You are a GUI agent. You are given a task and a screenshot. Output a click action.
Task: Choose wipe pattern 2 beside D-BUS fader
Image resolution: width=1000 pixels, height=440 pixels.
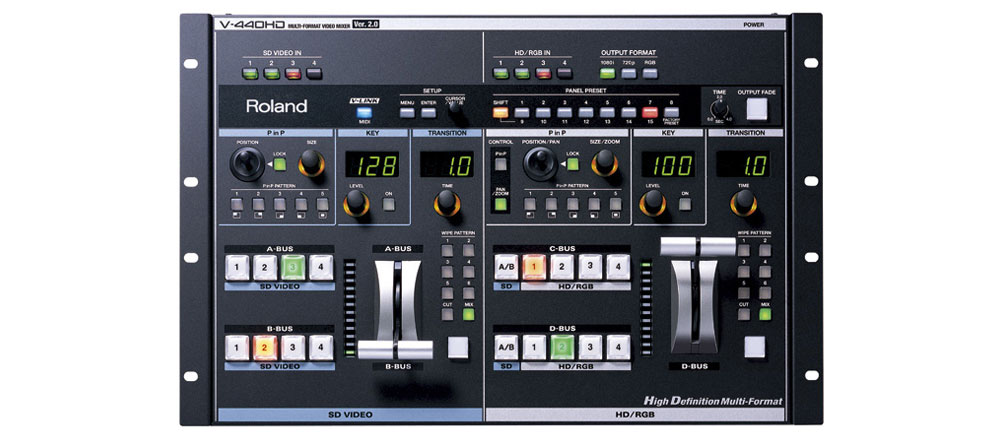765,251
